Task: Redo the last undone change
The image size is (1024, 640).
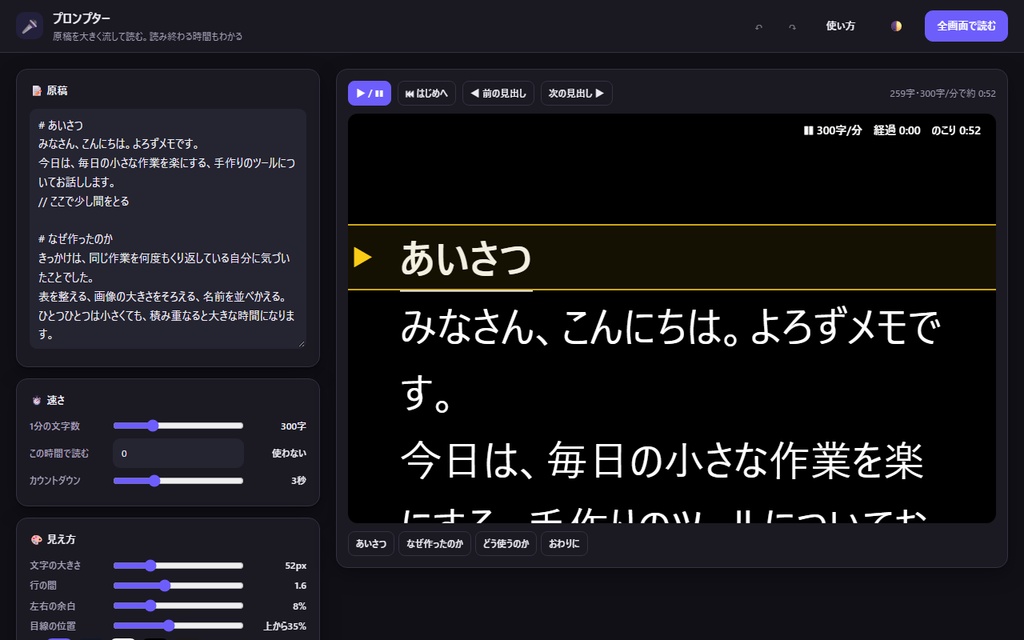Action: coord(792,27)
